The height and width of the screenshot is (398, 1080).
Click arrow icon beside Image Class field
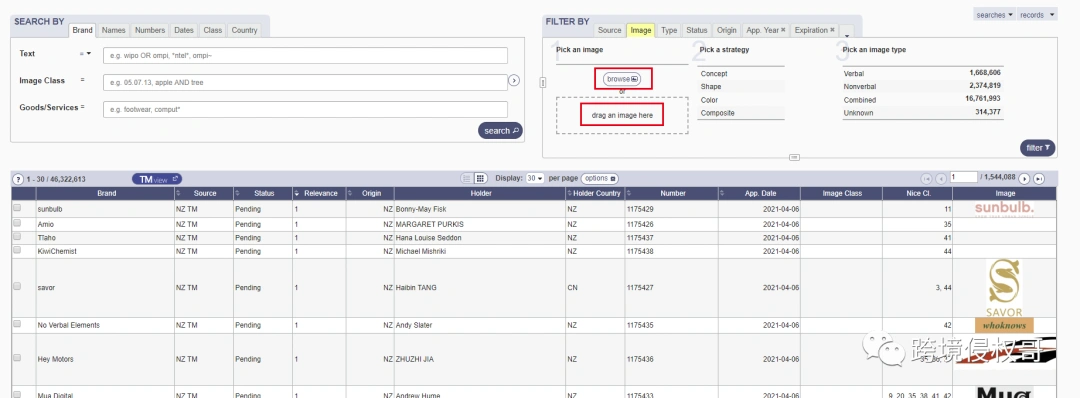(514, 81)
